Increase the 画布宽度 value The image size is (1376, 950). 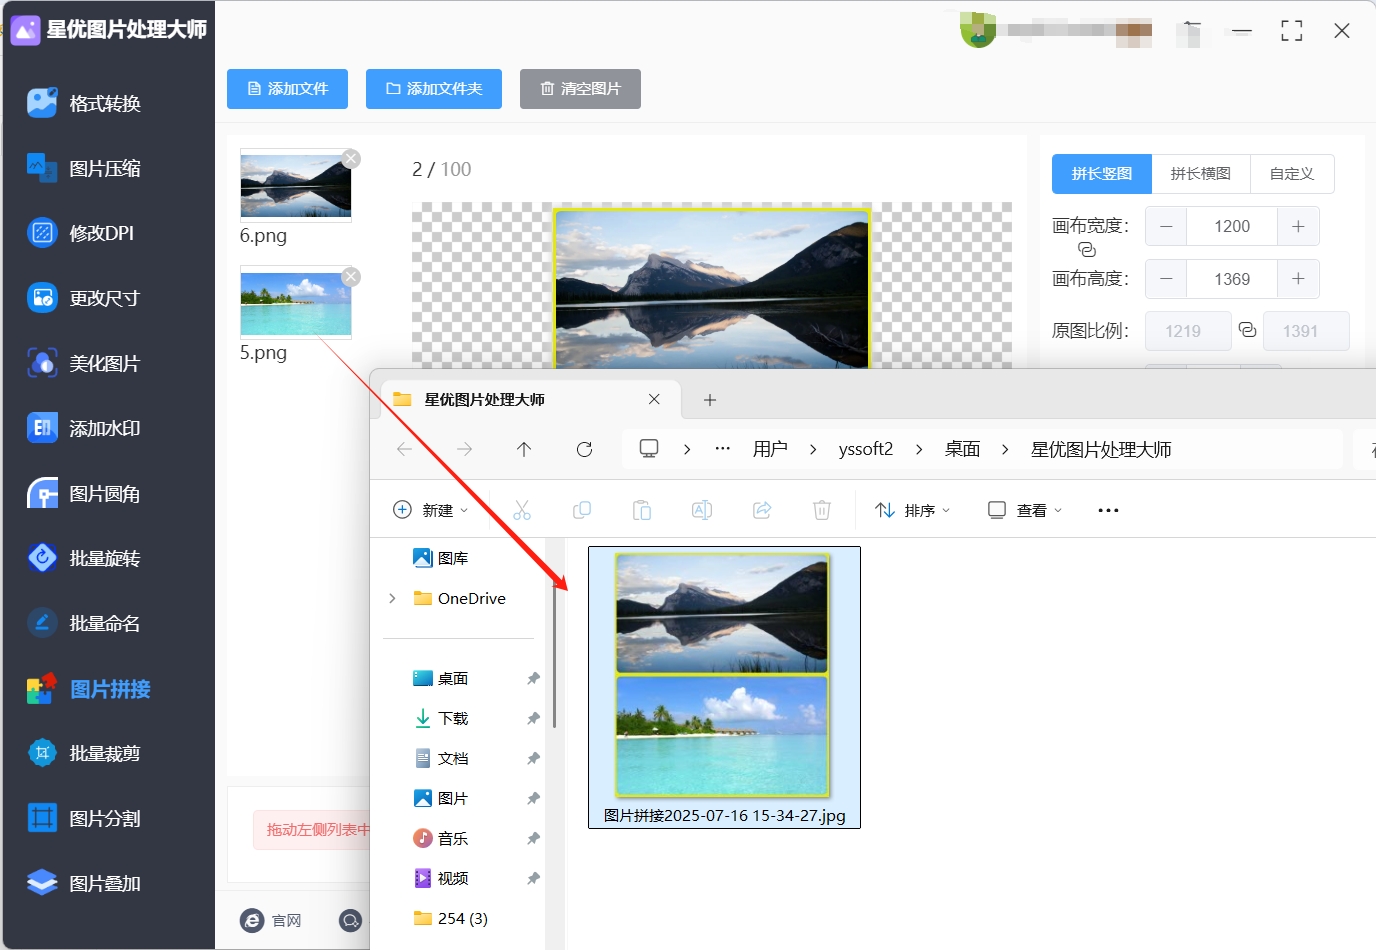(1298, 226)
